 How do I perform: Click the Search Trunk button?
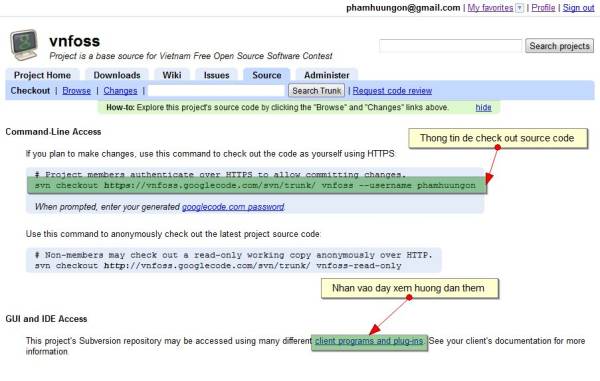[316, 91]
